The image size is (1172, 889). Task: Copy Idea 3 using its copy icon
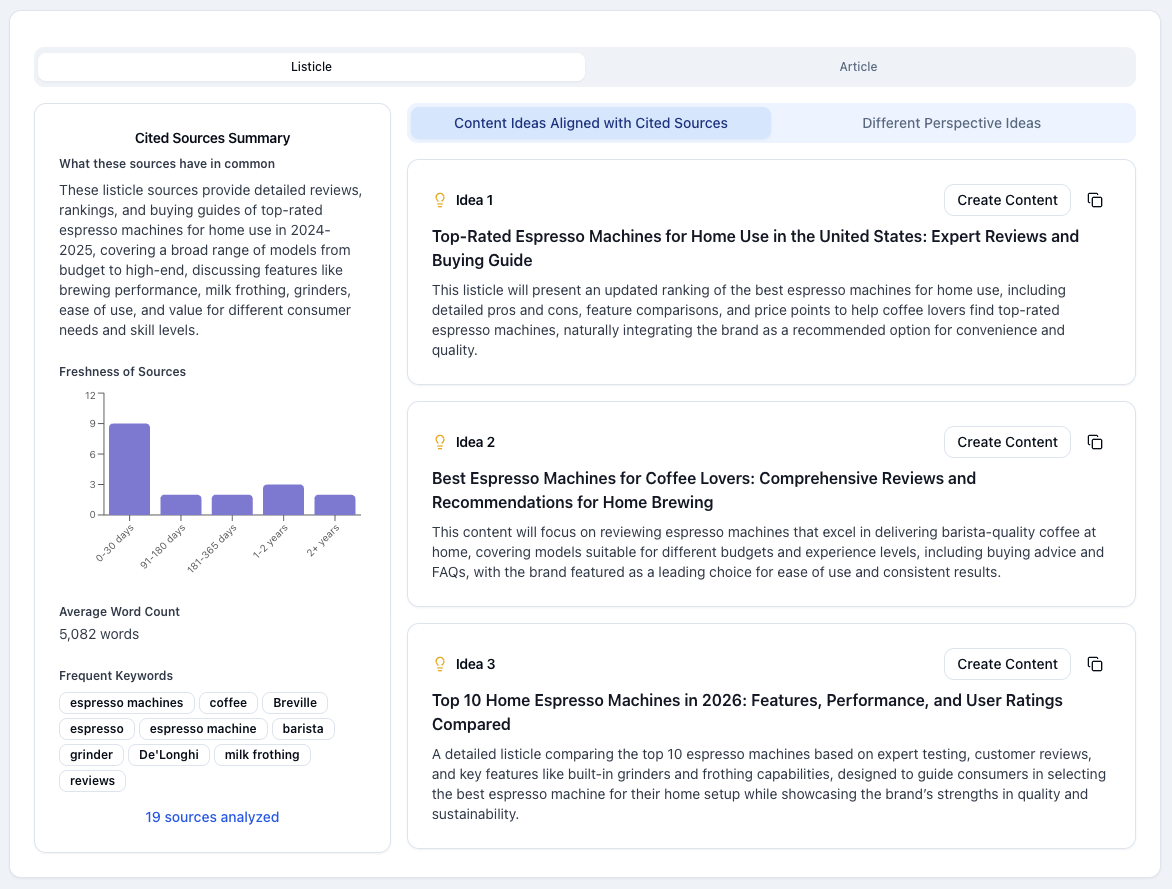pos(1095,663)
